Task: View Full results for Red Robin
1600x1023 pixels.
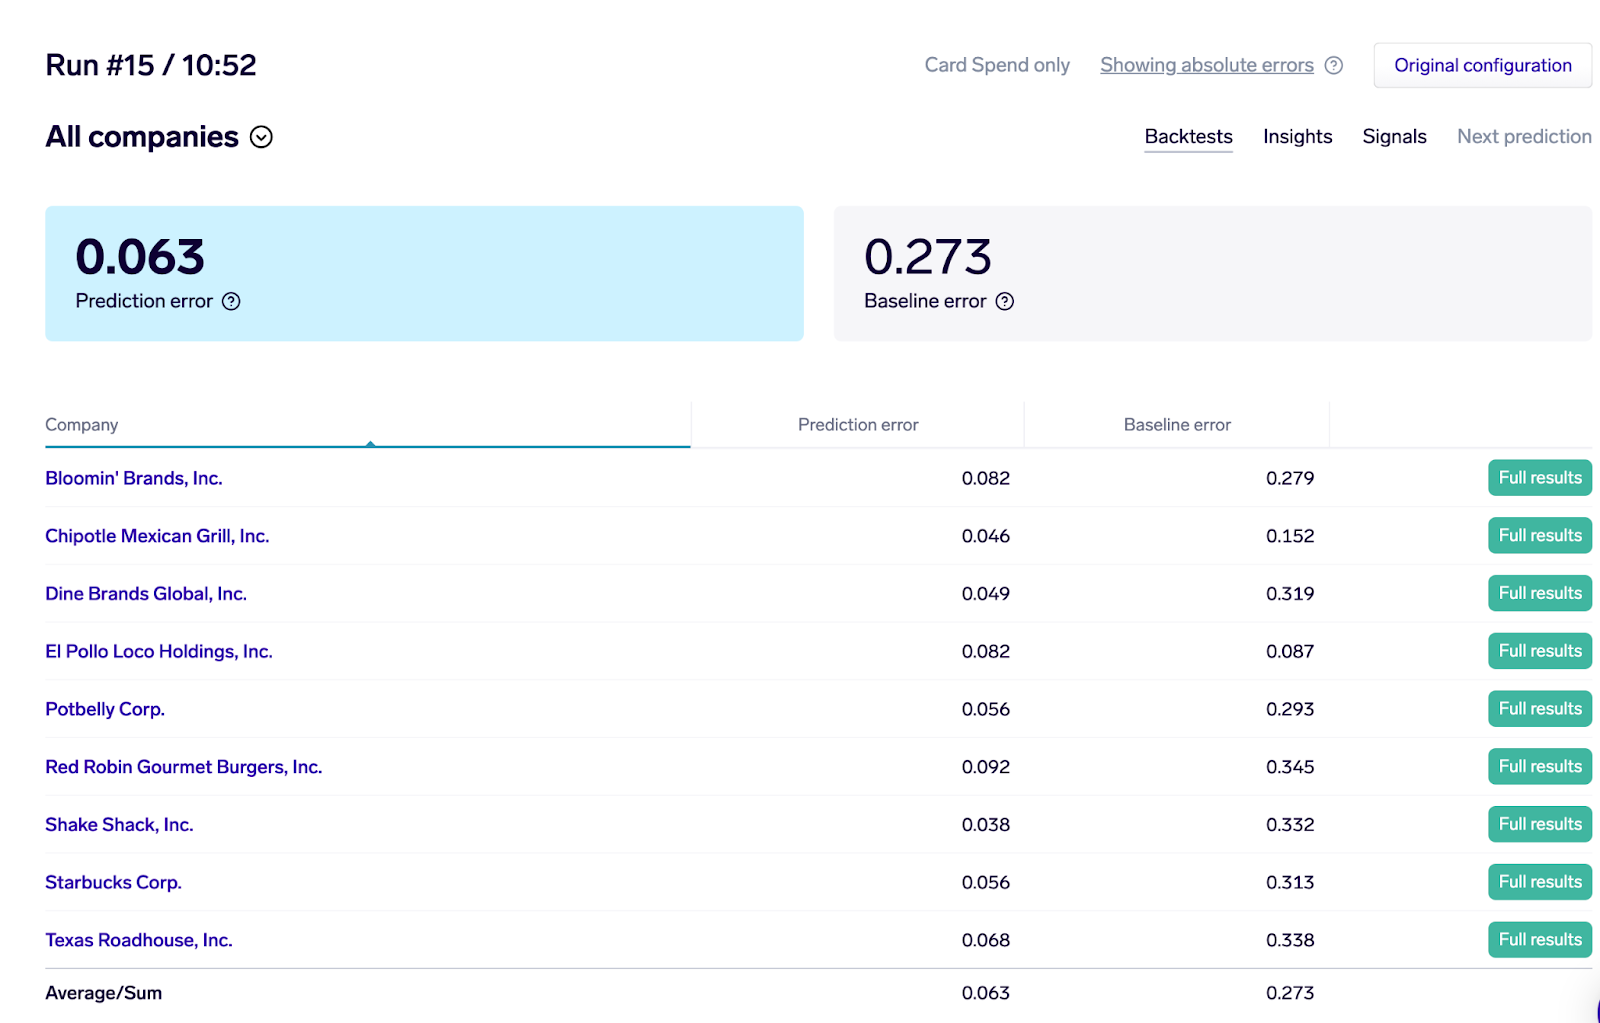Action: coord(1540,767)
